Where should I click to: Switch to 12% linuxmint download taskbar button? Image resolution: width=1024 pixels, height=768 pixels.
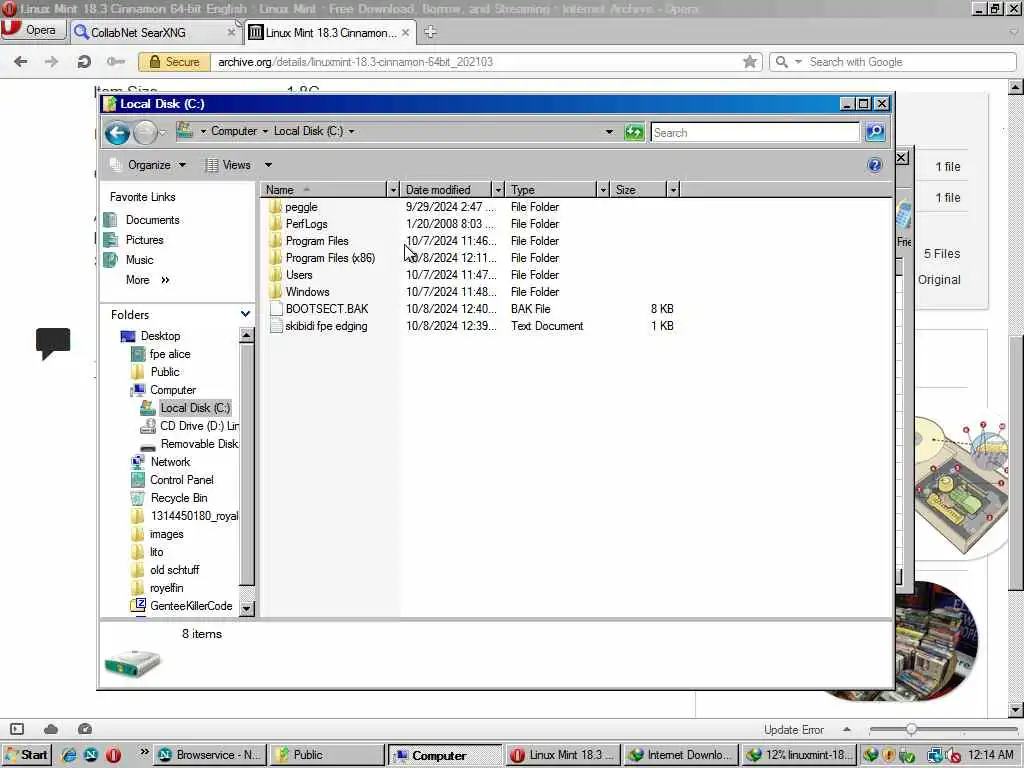(x=799, y=755)
